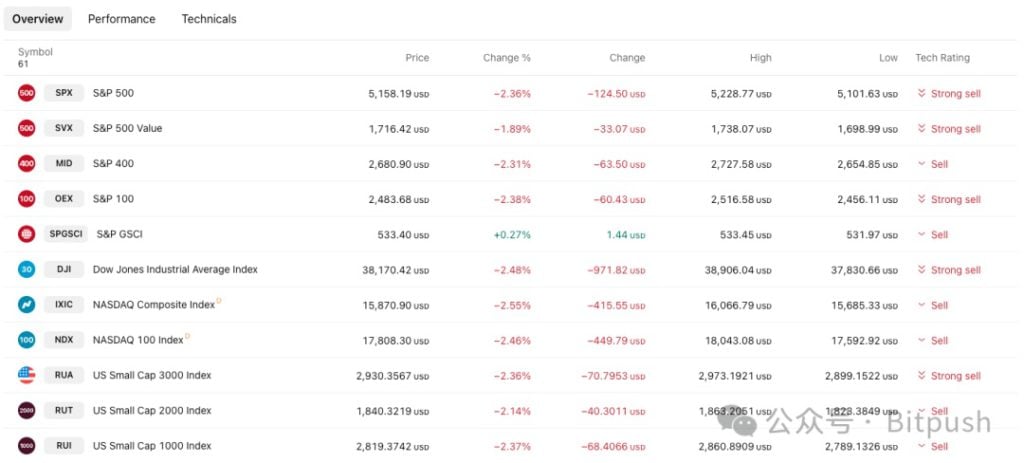Click the NASDAQ 100 NDX logo icon
Viewport: 1024px width, 463px height.
[x=27, y=340]
